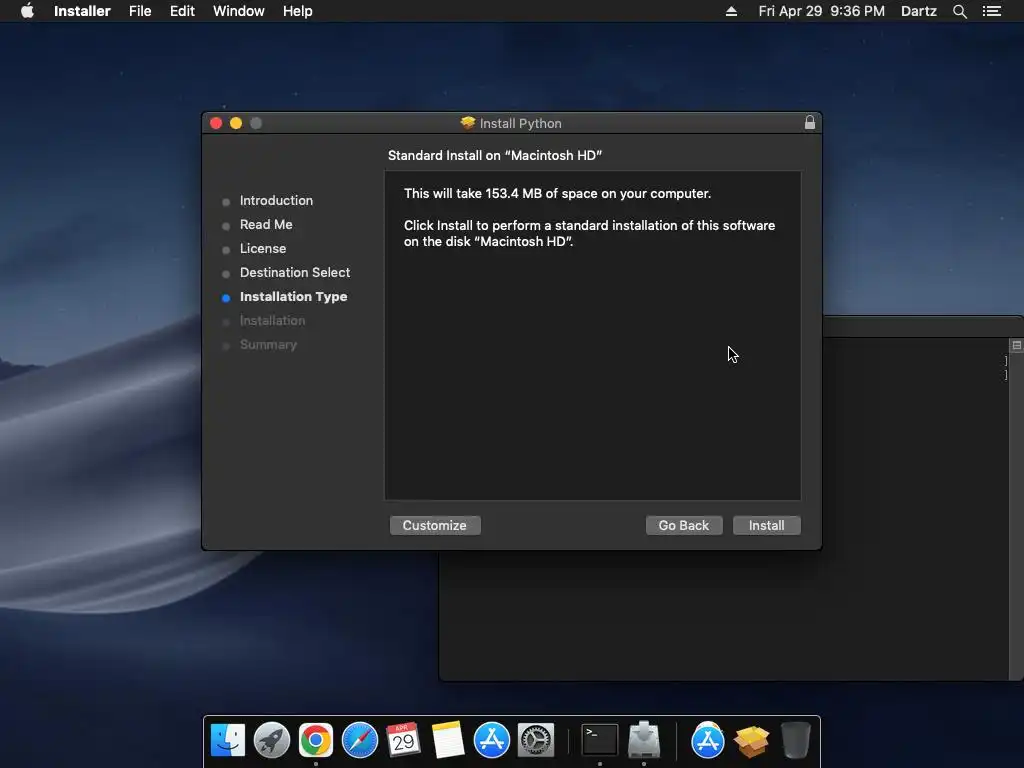1024x768 pixels.
Task: Click the red close button of Install Python
Action: pos(216,123)
